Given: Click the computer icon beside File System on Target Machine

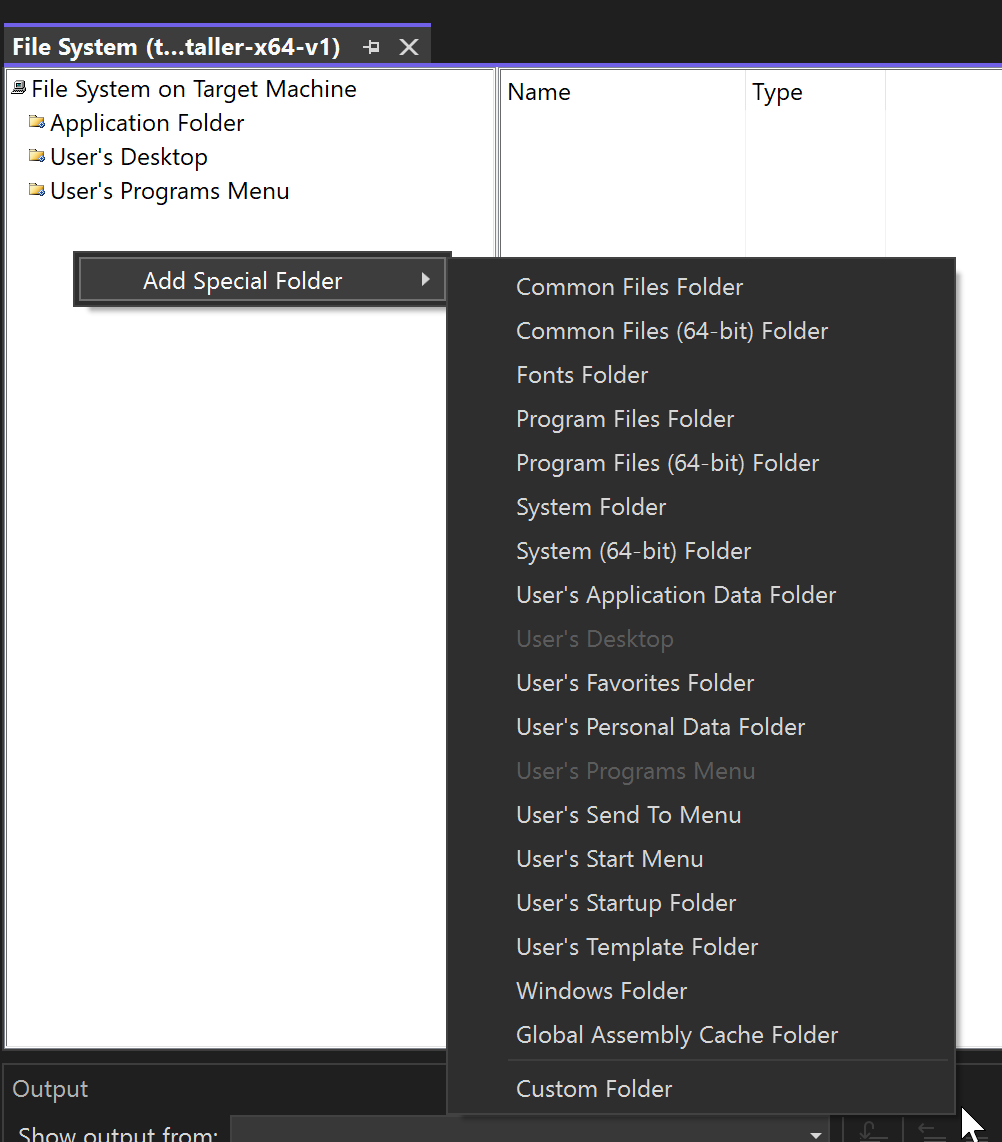Looking at the screenshot, I should click(18, 89).
